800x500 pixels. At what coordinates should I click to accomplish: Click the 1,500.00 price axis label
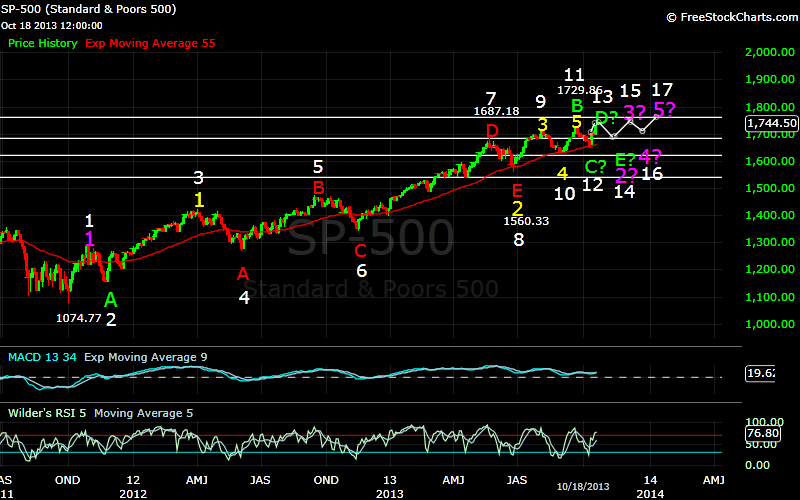(770, 188)
